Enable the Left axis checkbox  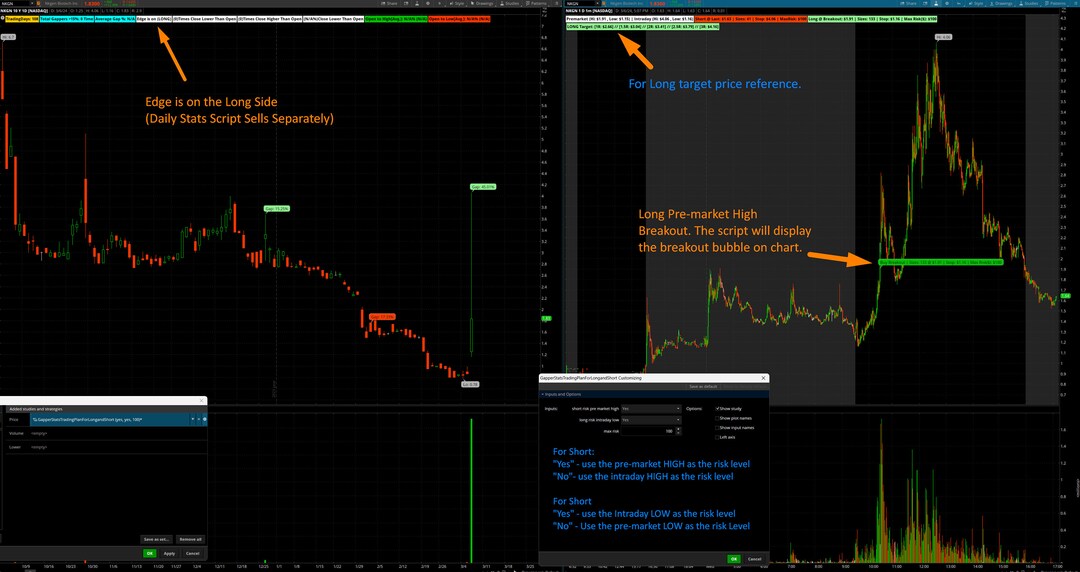[x=718, y=438]
